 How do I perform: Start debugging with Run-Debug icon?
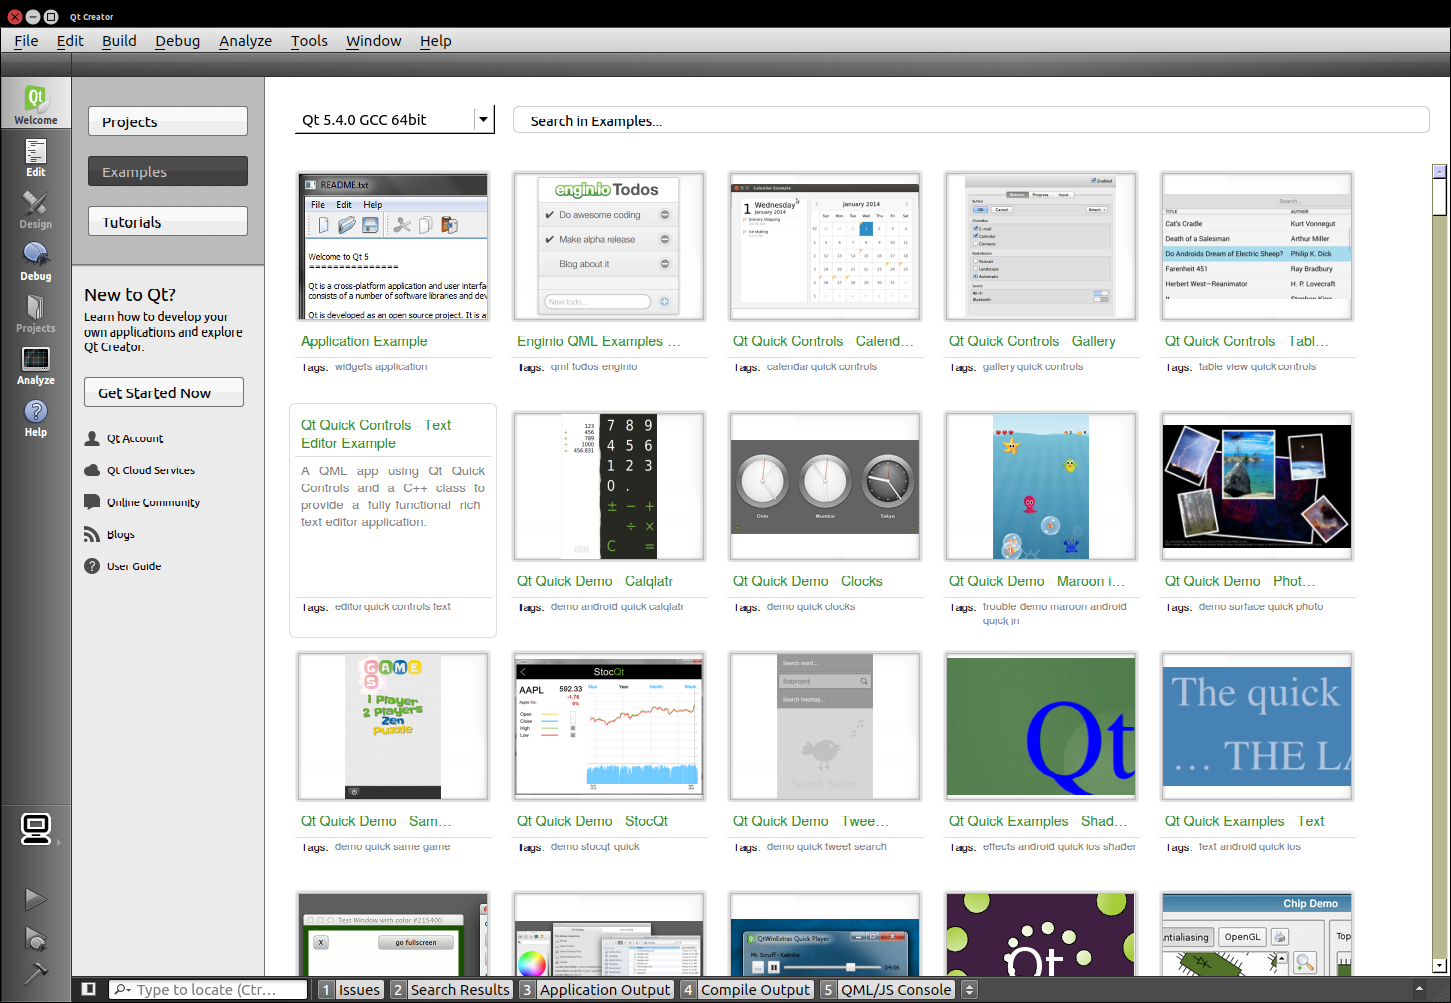tap(35, 938)
